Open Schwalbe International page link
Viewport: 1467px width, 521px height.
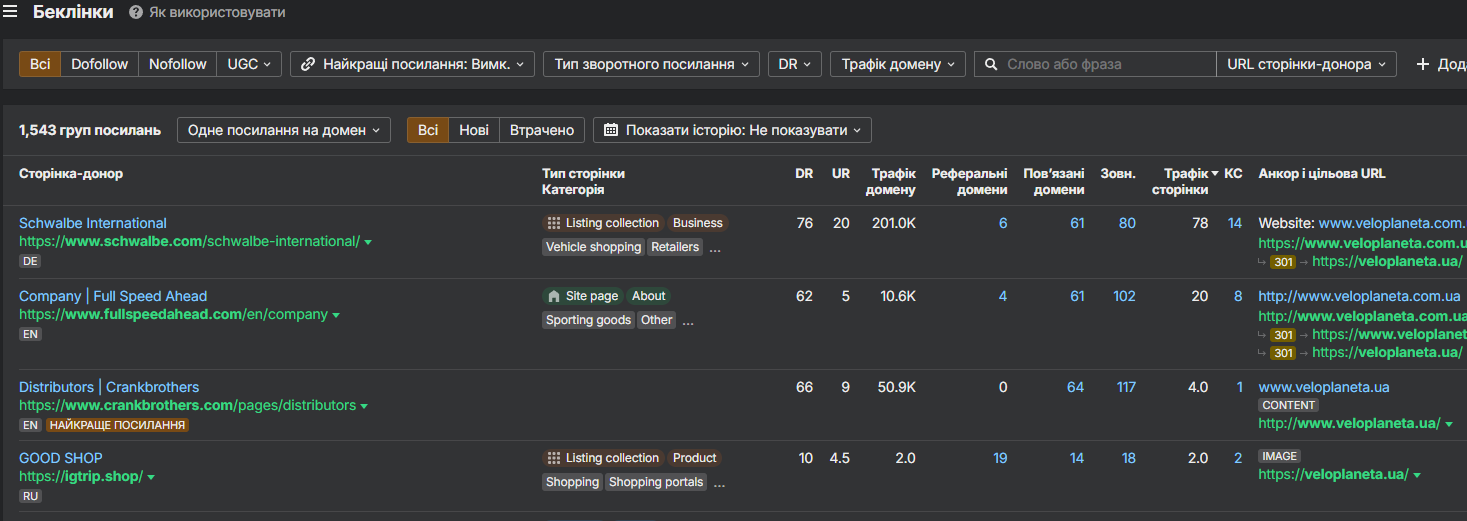93,223
